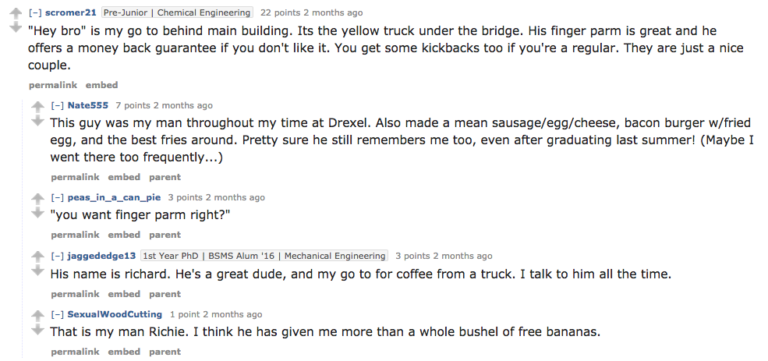This screenshot has height=361, width=768.
Task: Collapse peas_in_a_can_pie's comment
Action: [57, 197]
